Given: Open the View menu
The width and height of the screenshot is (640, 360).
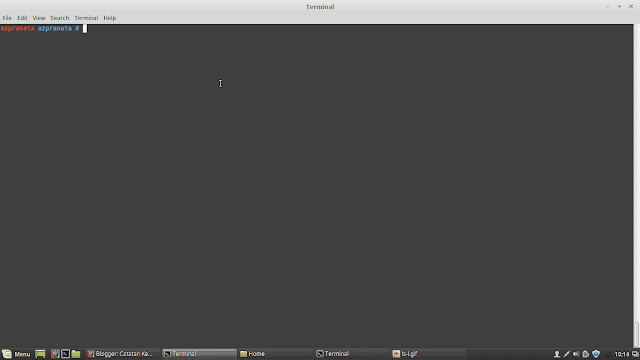Looking at the screenshot, I should click(39, 18).
